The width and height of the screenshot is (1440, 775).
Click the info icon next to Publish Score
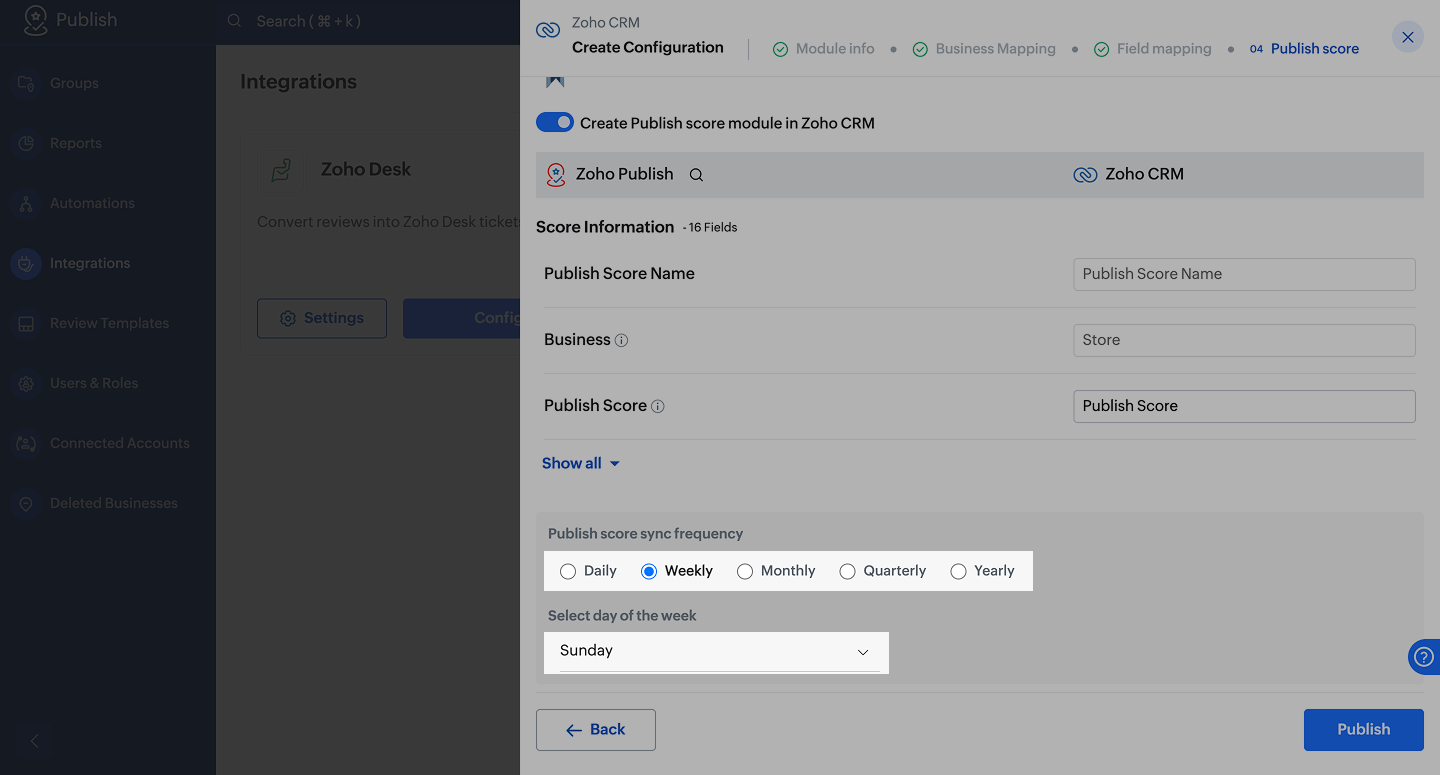tap(658, 406)
